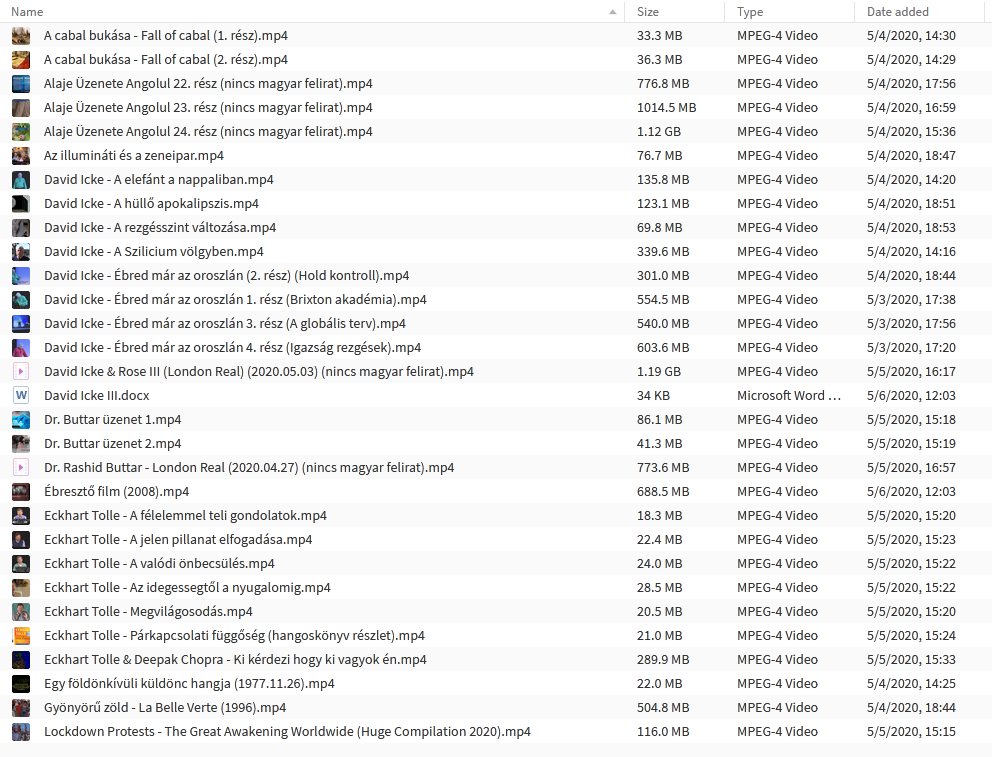Click thumbnail of A elefánt a nappaliban.mp4
The image size is (992, 757).
pos(21,180)
